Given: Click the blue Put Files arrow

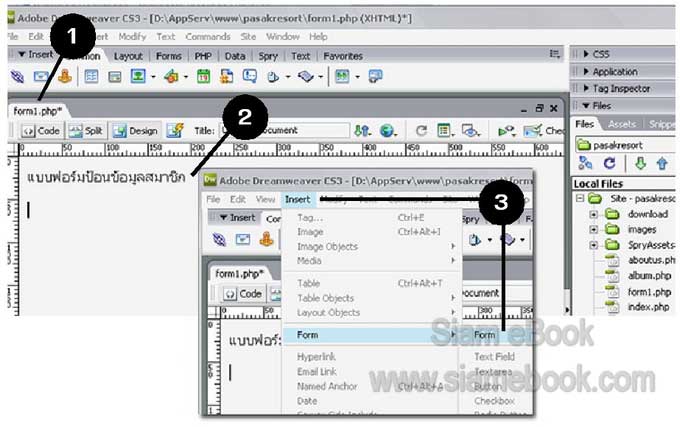Looking at the screenshot, I should [x=662, y=163].
